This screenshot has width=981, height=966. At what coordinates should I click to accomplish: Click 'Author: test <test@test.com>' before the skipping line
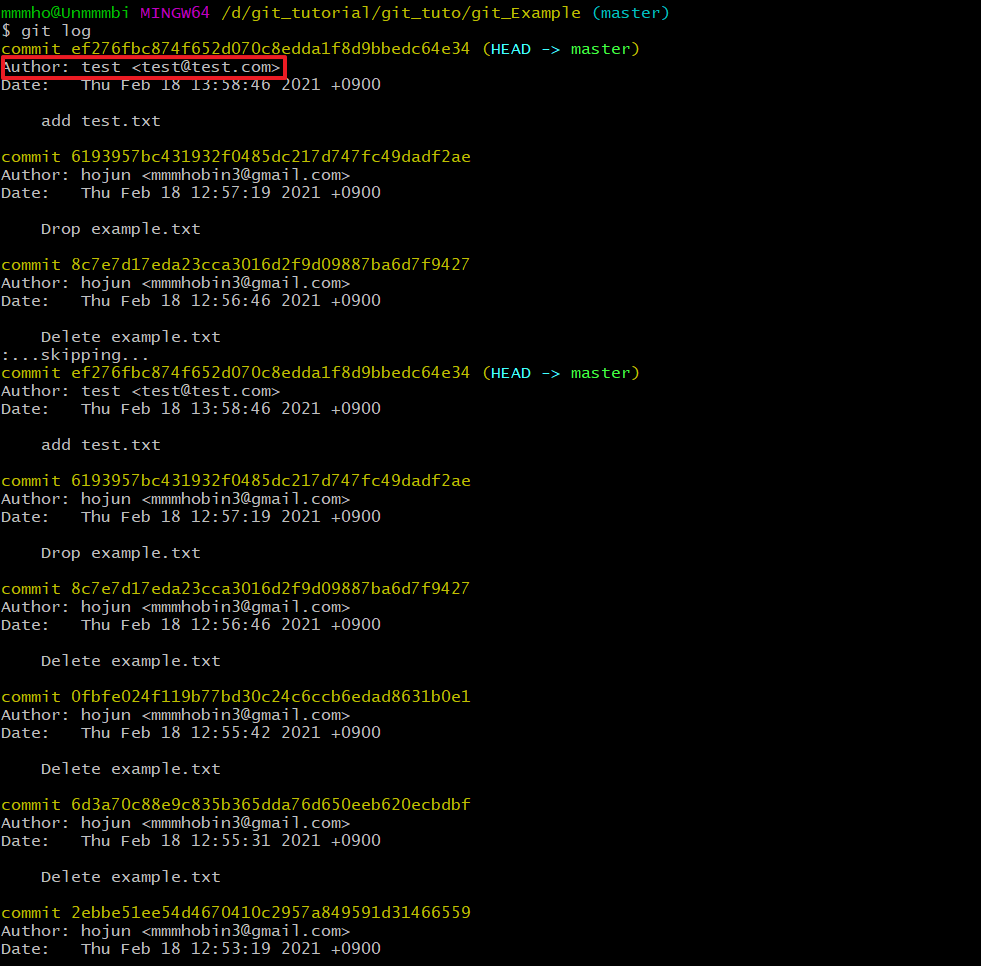coord(141,67)
